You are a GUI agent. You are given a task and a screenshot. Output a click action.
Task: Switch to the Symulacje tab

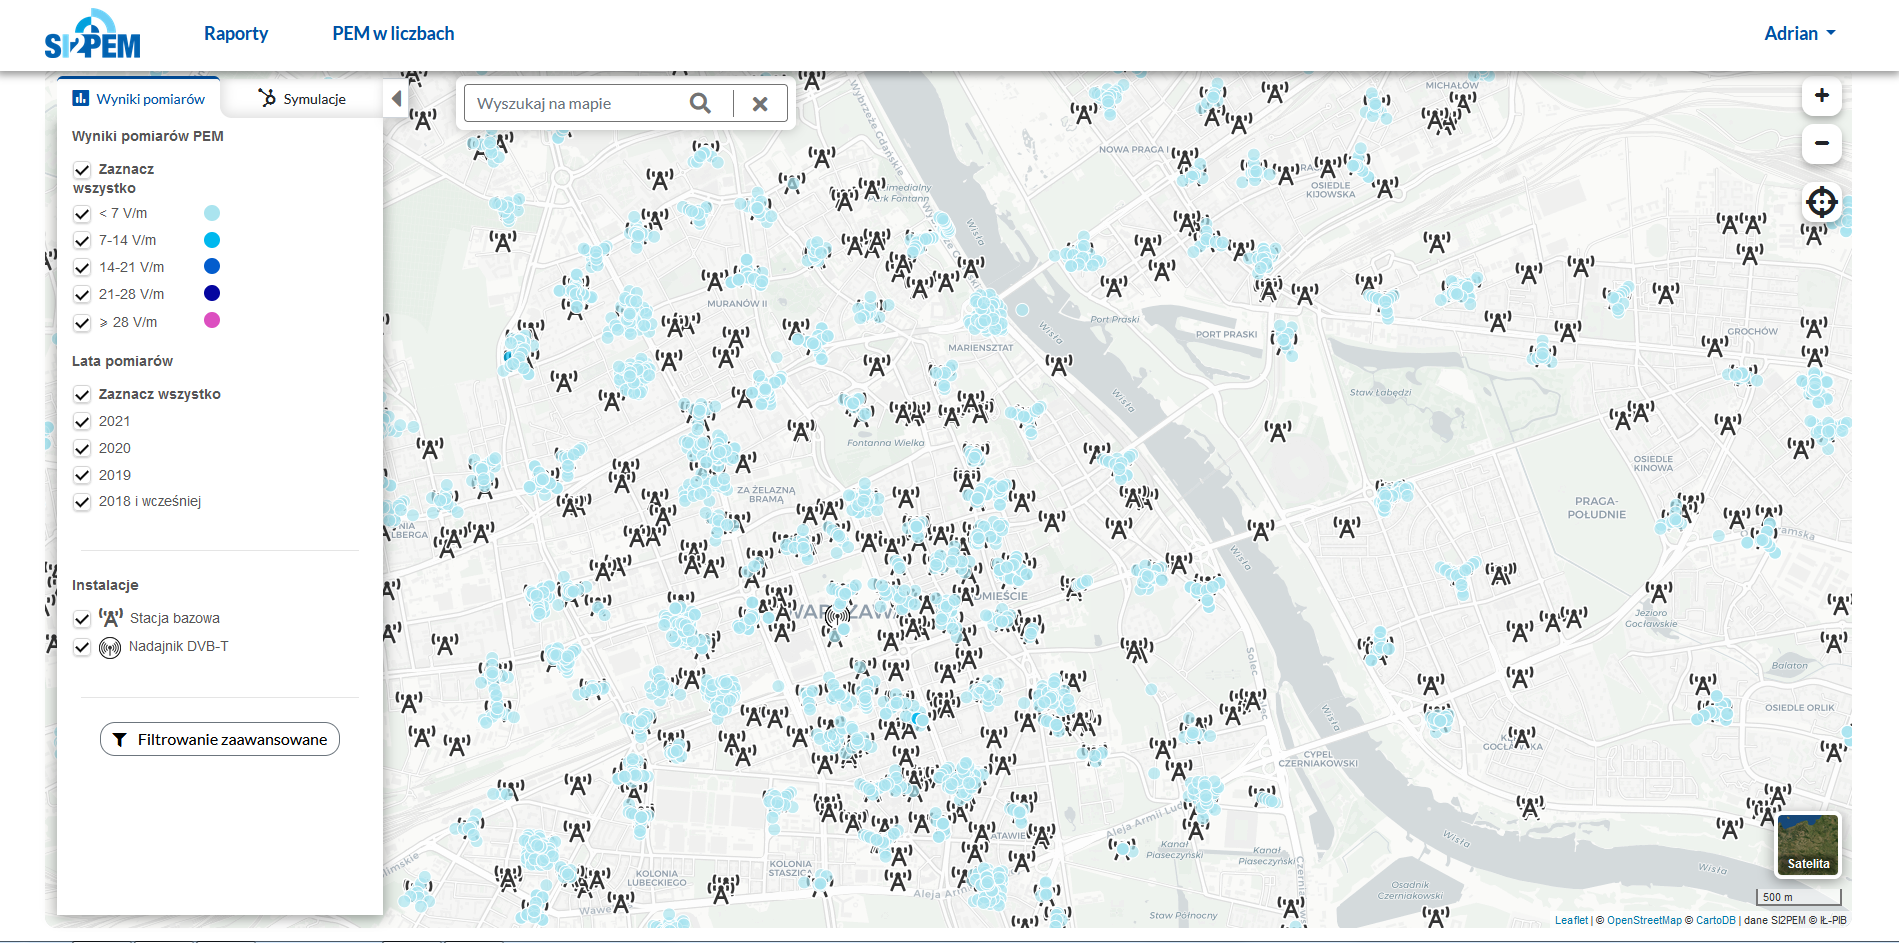(302, 98)
